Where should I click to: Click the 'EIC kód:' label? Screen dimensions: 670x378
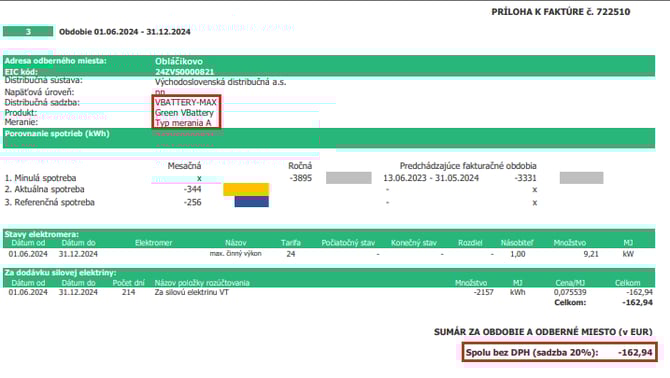tap(21, 72)
